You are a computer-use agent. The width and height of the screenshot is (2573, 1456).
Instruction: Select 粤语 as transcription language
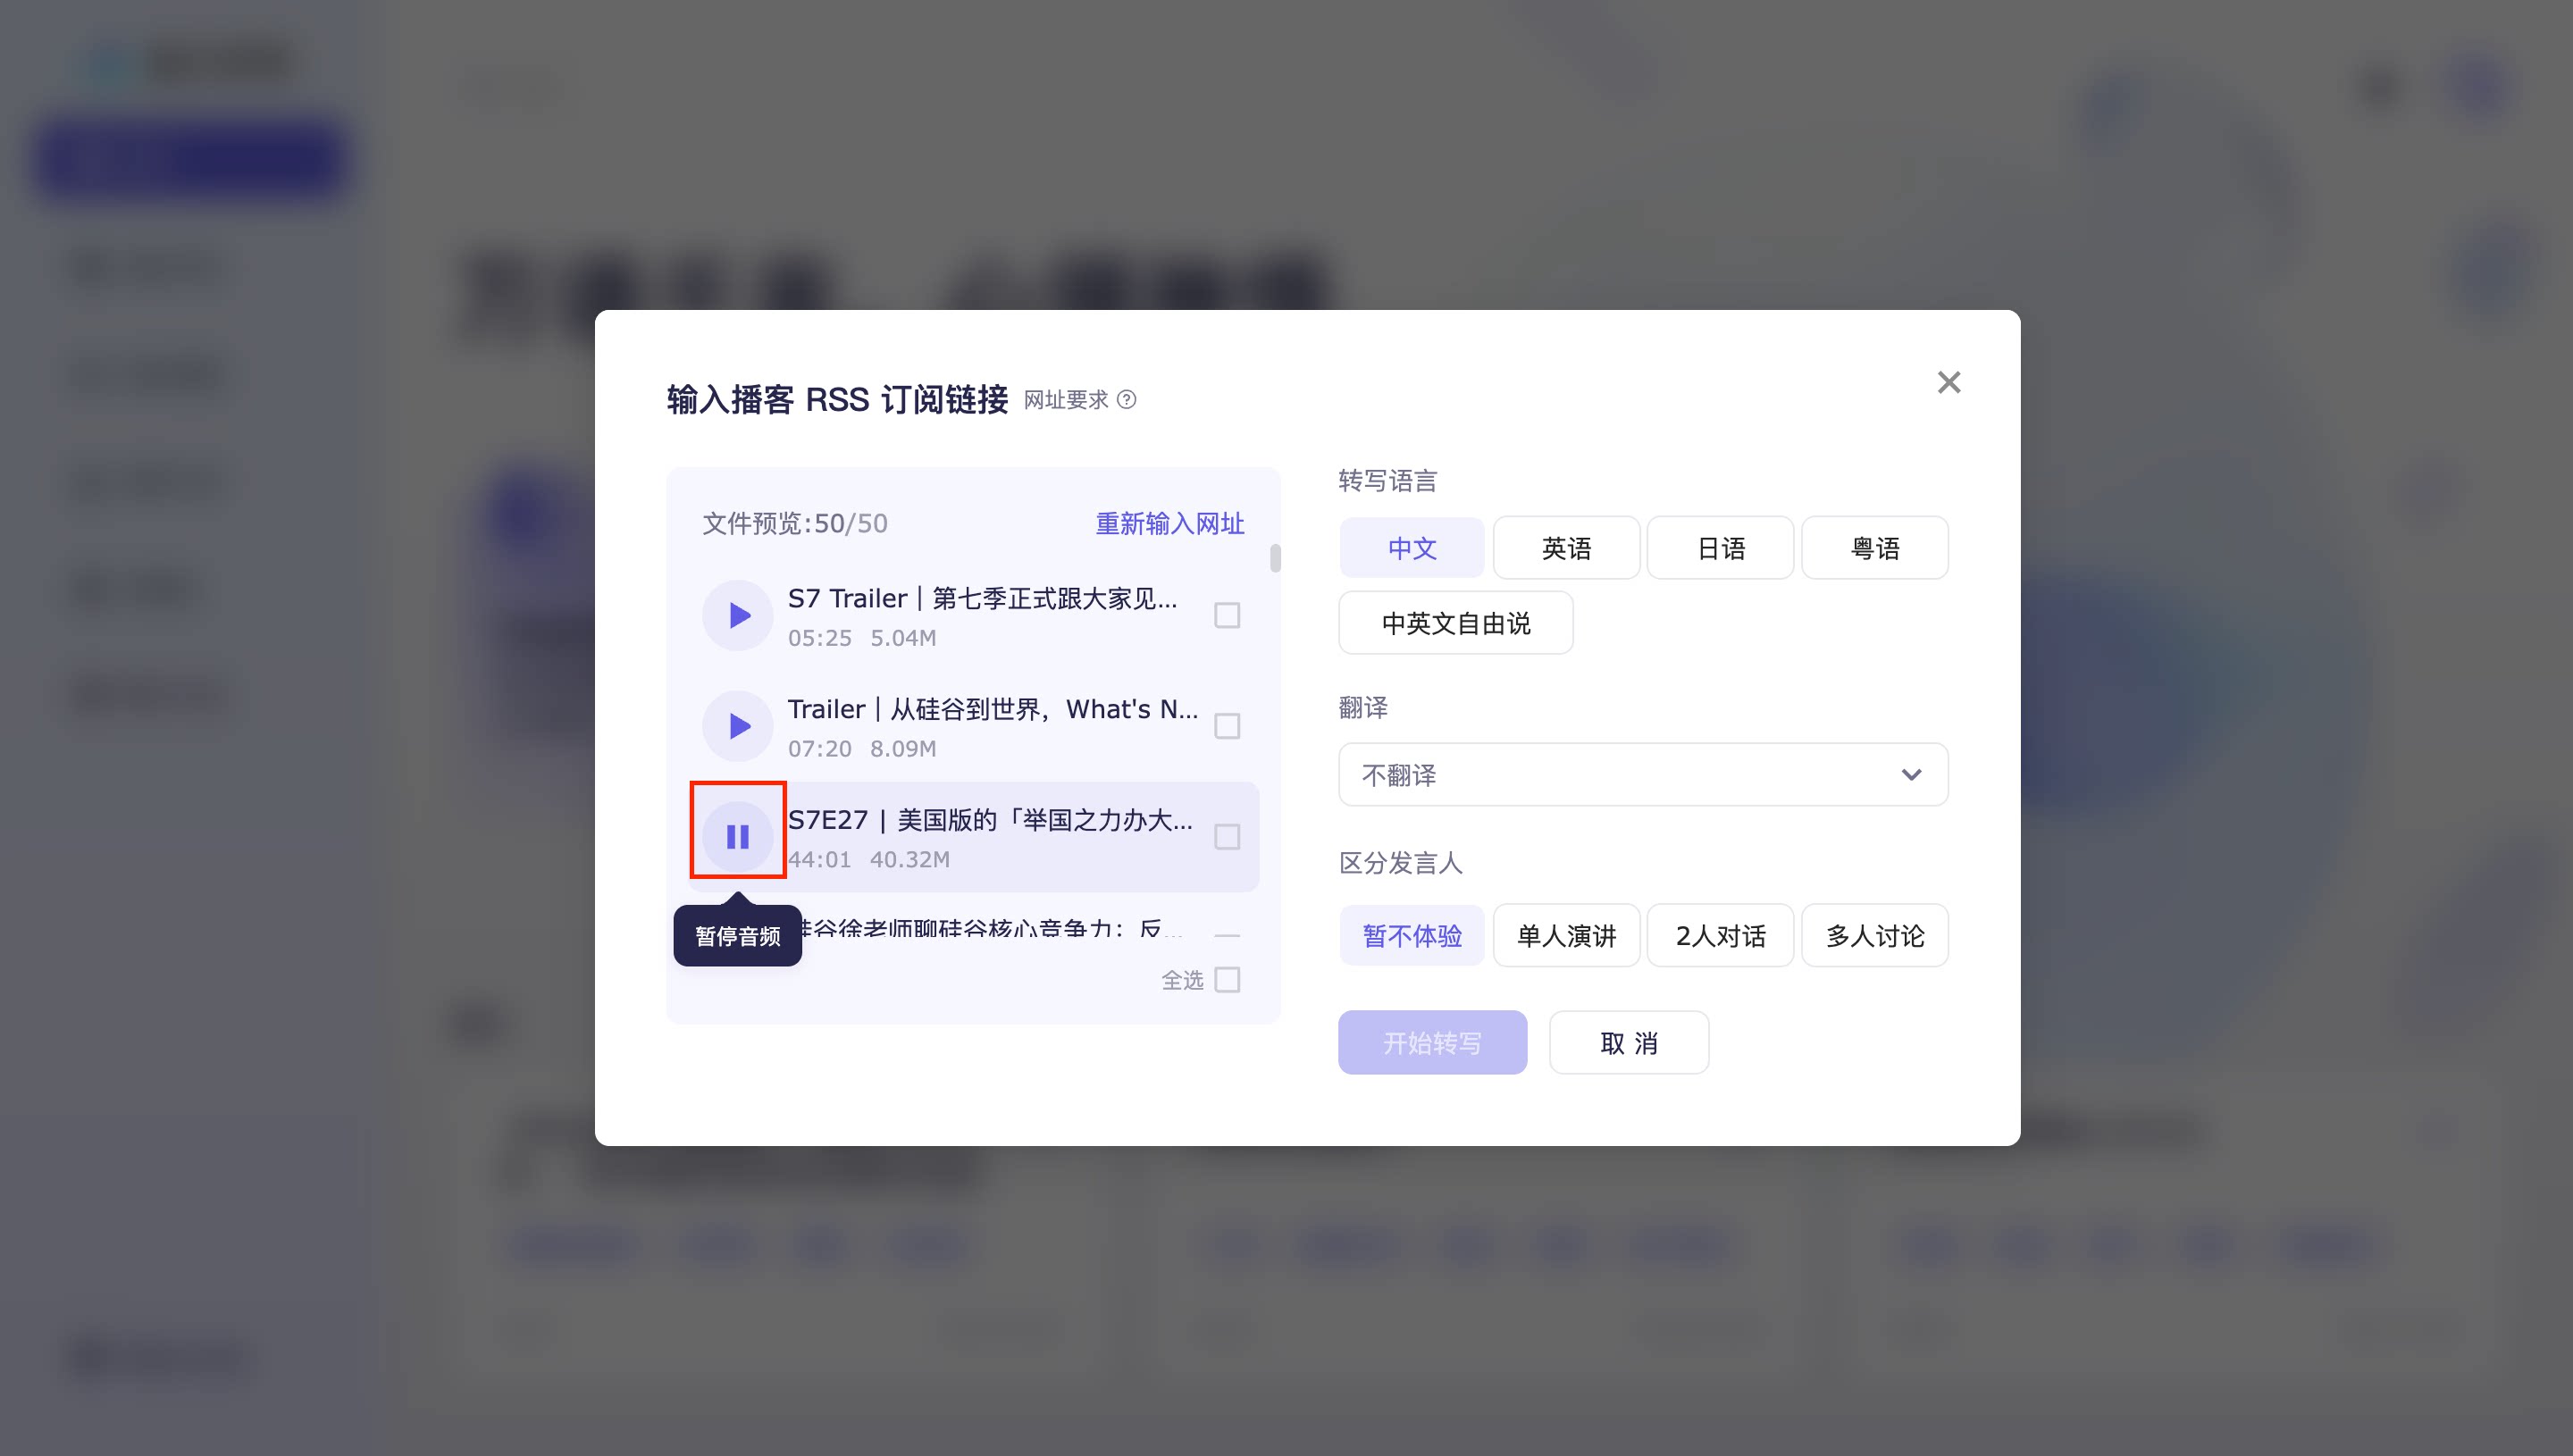pyautogui.click(x=1874, y=547)
